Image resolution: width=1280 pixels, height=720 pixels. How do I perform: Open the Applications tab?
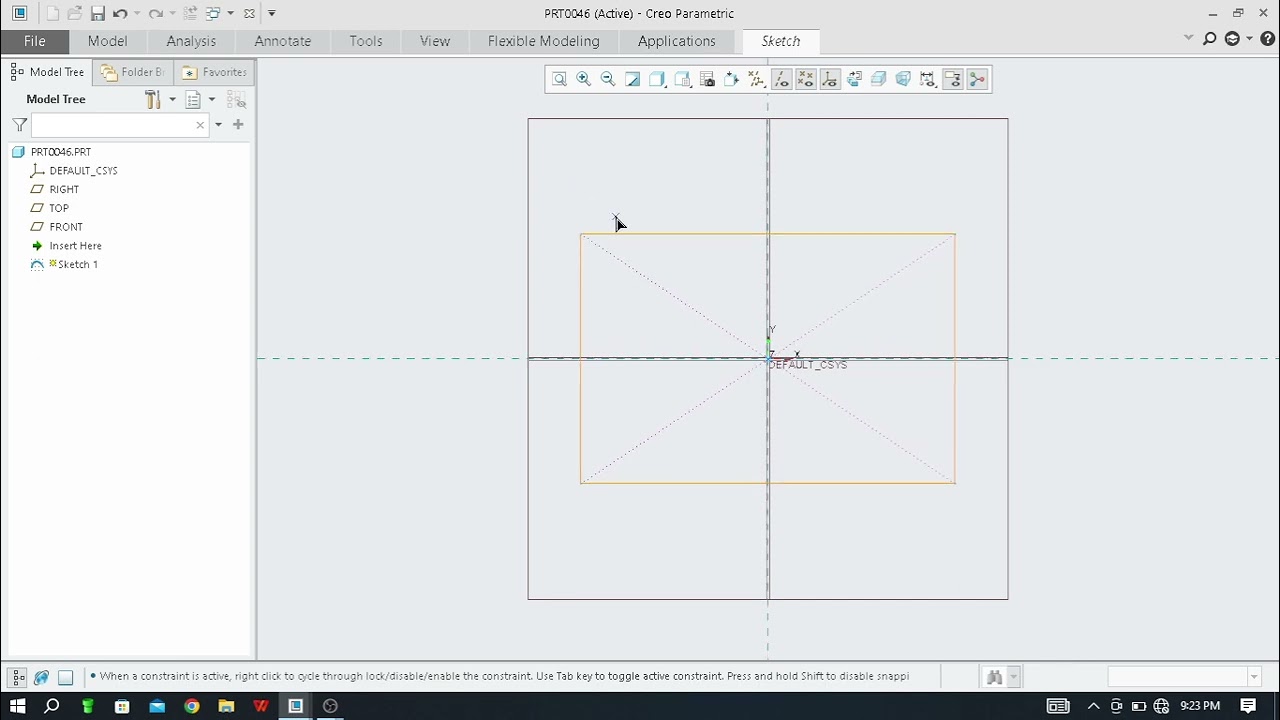677,41
